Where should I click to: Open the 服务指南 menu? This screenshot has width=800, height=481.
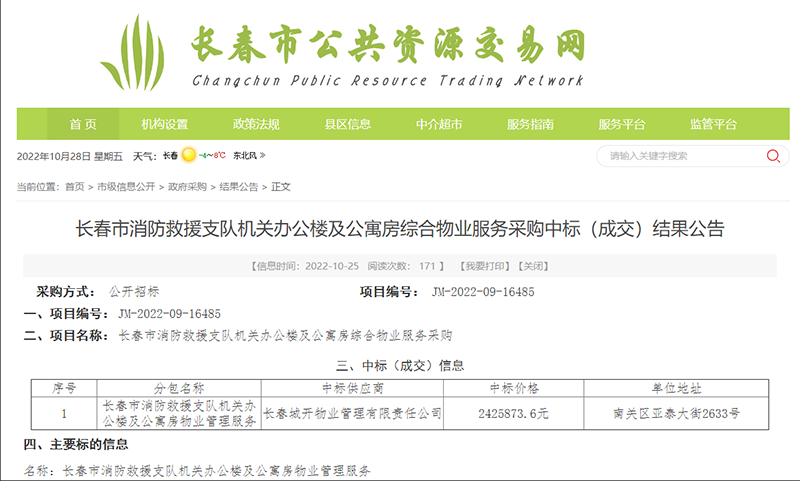[x=530, y=124]
